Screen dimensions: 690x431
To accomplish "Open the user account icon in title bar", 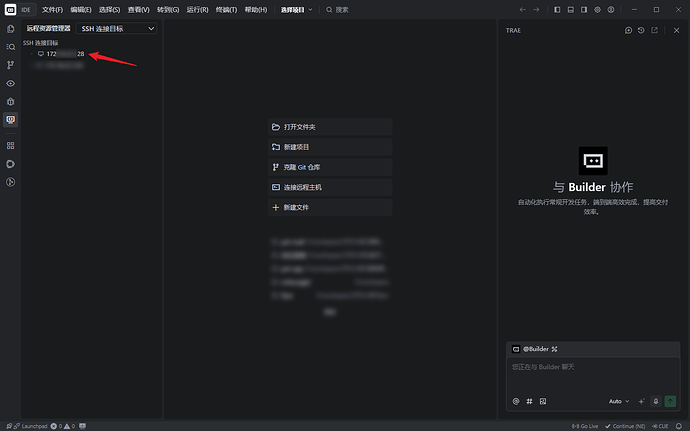I will tap(611, 9).
